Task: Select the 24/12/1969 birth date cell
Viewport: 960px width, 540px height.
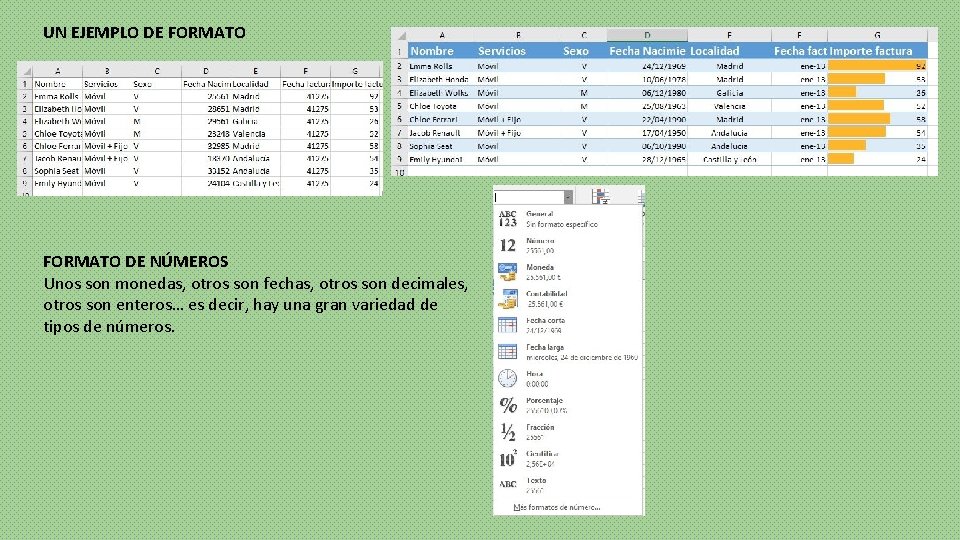Action: click(x=647, y=66)
